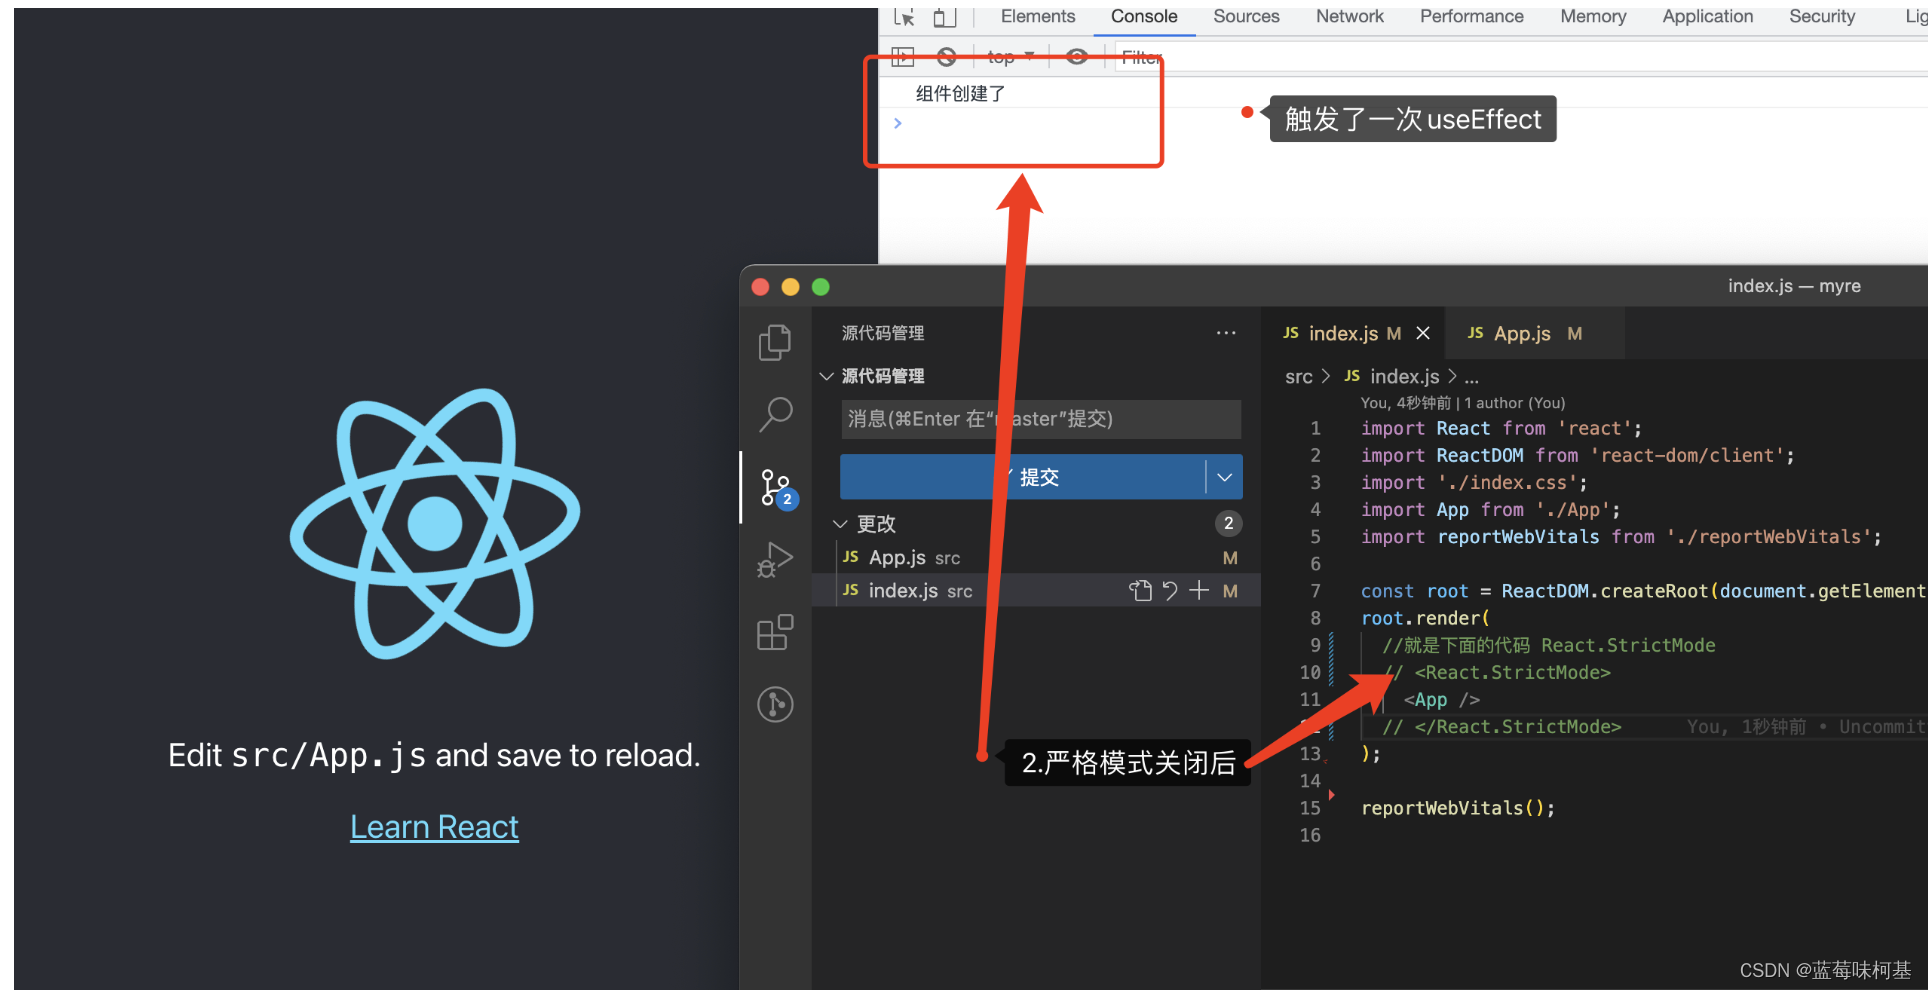
Task: Click the <App /> code line
Action: (1441, 700)
